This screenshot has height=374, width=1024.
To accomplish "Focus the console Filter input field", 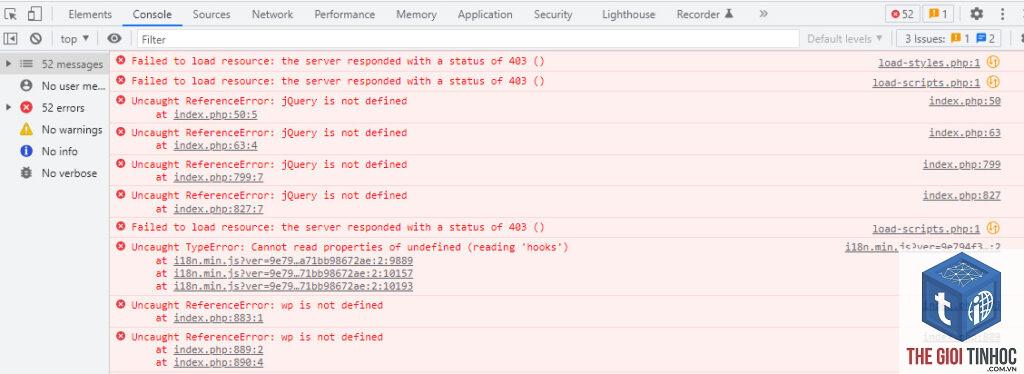I will point(468,39).
